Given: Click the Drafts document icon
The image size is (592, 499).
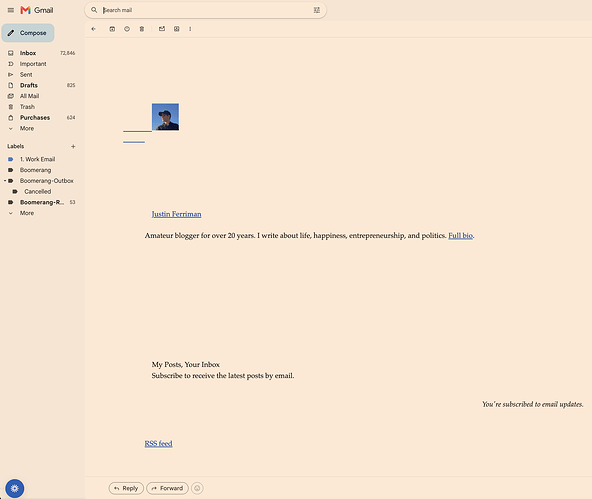Looking at the screenshot, I should [x=11, y=85].
